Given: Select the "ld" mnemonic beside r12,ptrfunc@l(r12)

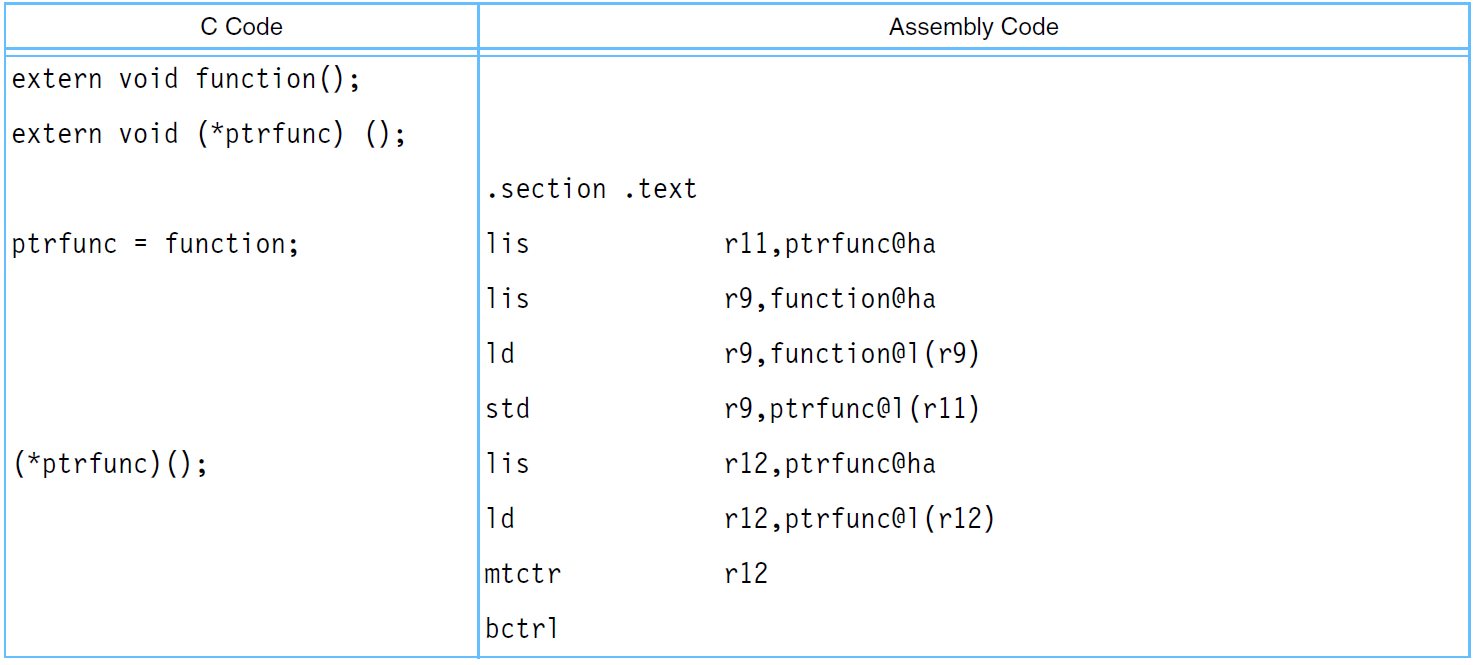Looking at the screenshot, I should click(x=500, y=519).
